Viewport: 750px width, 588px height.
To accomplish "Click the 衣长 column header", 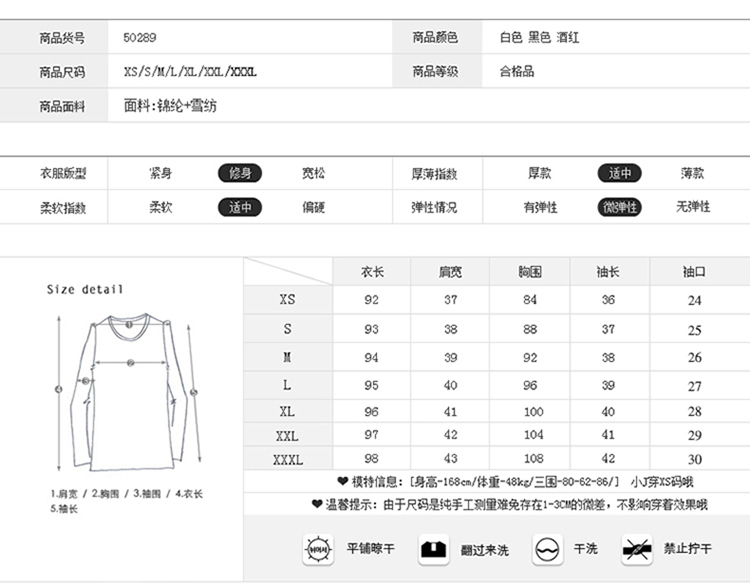I will click(x=372, y=272).
